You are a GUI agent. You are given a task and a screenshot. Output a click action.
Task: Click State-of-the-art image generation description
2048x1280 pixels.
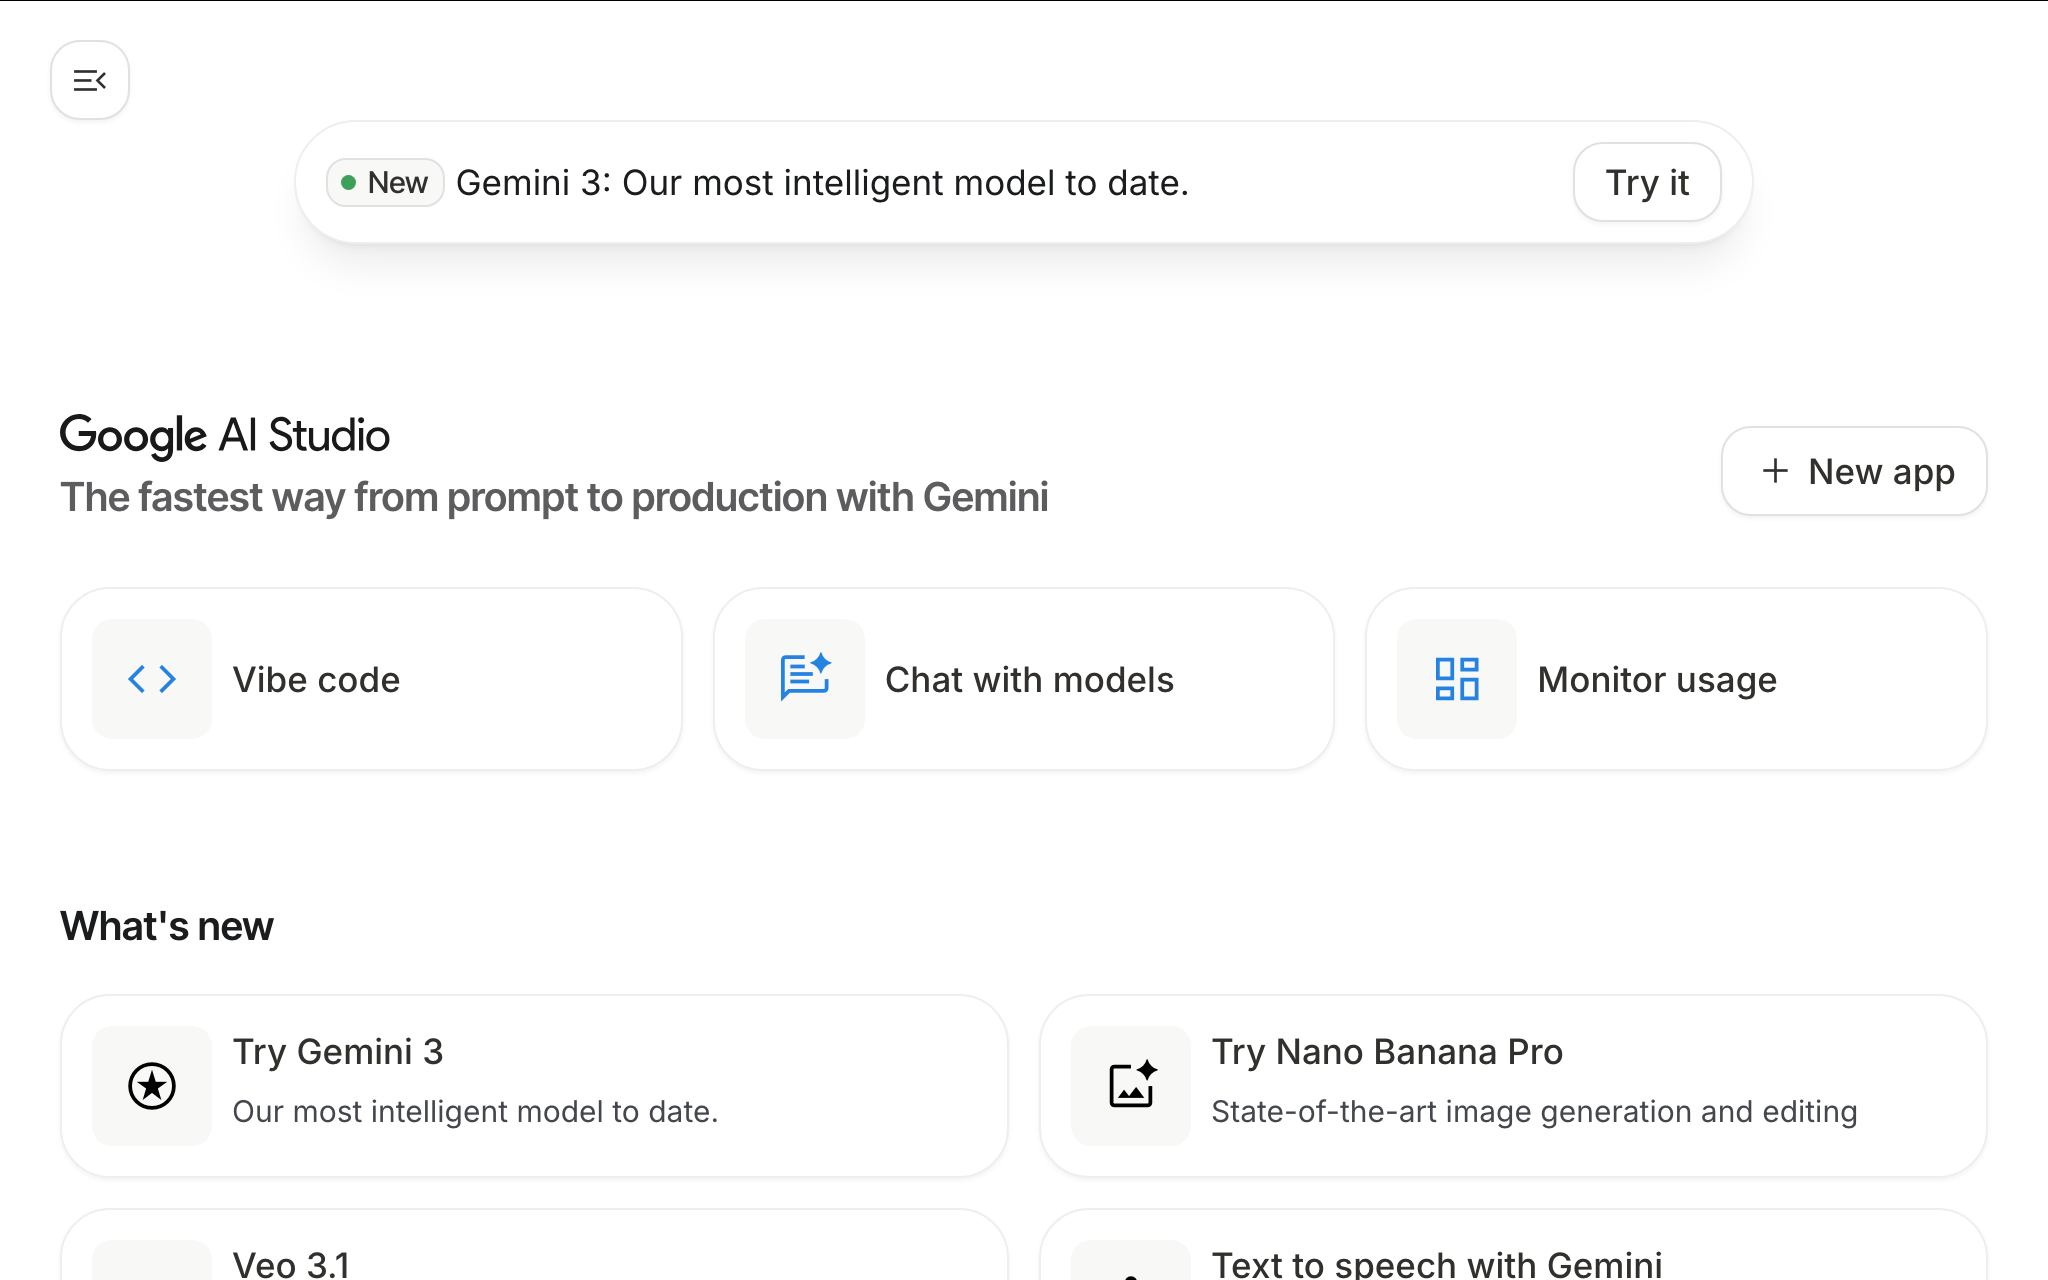[x=1534, y=1112]
